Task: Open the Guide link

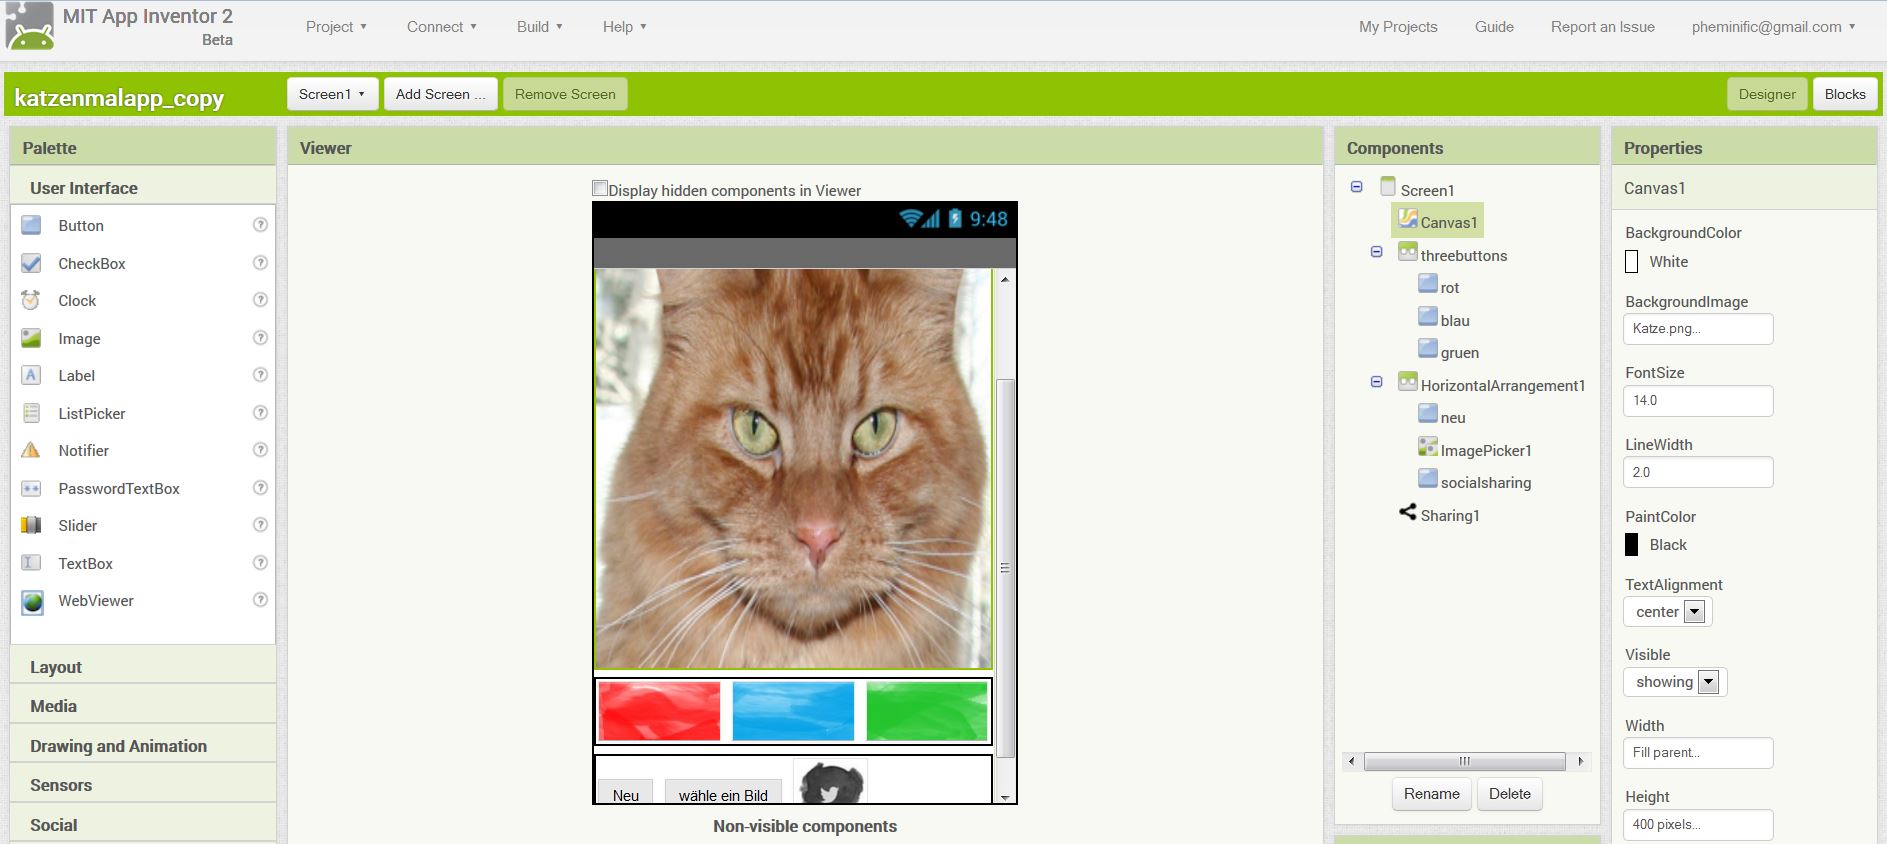Action: tap(1494, 27)
